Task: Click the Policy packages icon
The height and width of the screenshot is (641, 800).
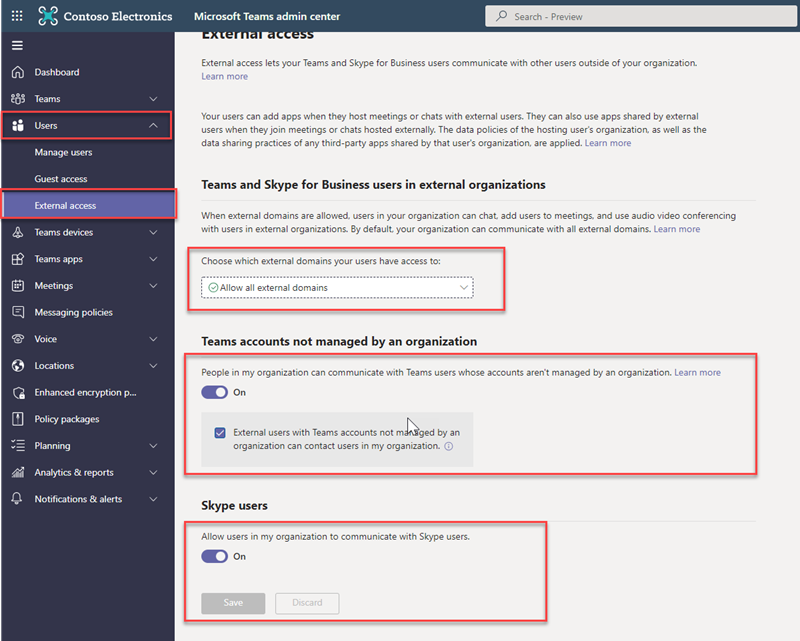Action: pos(18,419)
